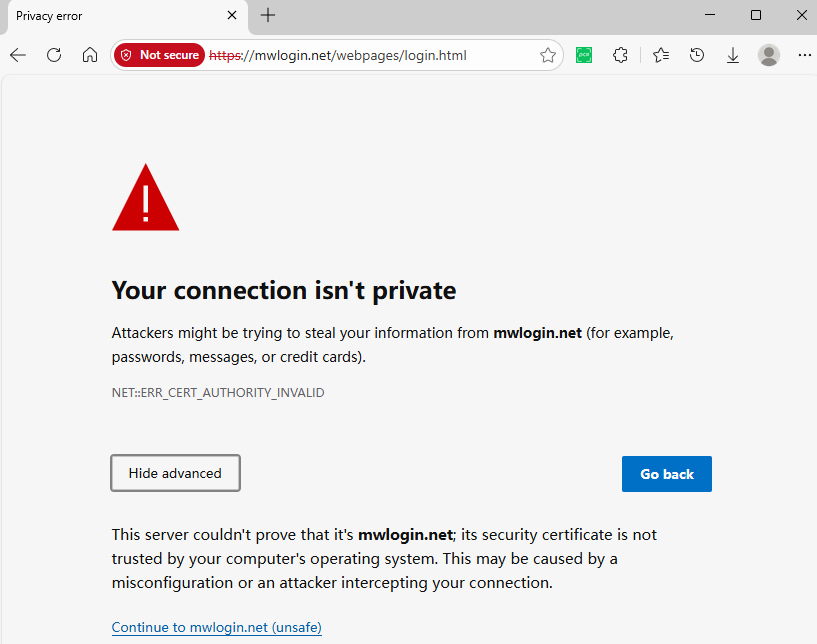Close the Privacy error tab

pyautogui.click(x=231, y=16)
